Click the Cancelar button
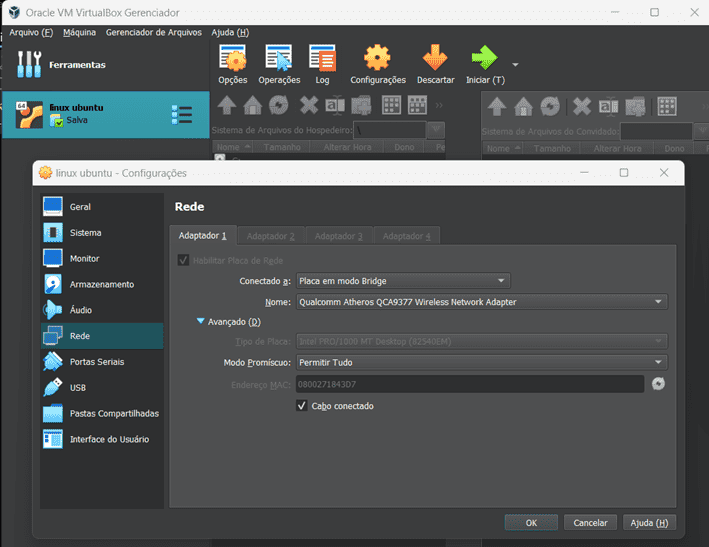709x547 pixels. [590, 522]
